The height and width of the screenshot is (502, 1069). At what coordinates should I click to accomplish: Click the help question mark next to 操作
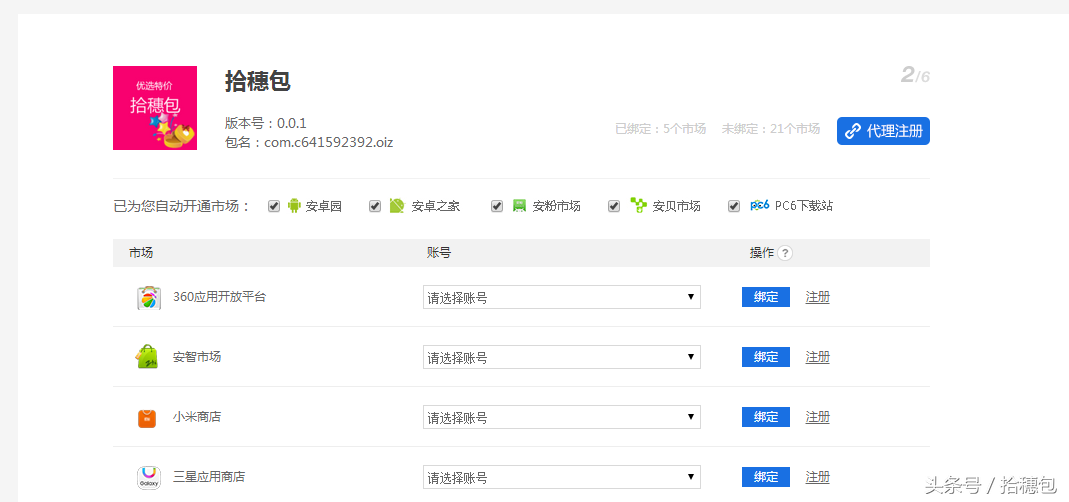[x=785, y=253]
